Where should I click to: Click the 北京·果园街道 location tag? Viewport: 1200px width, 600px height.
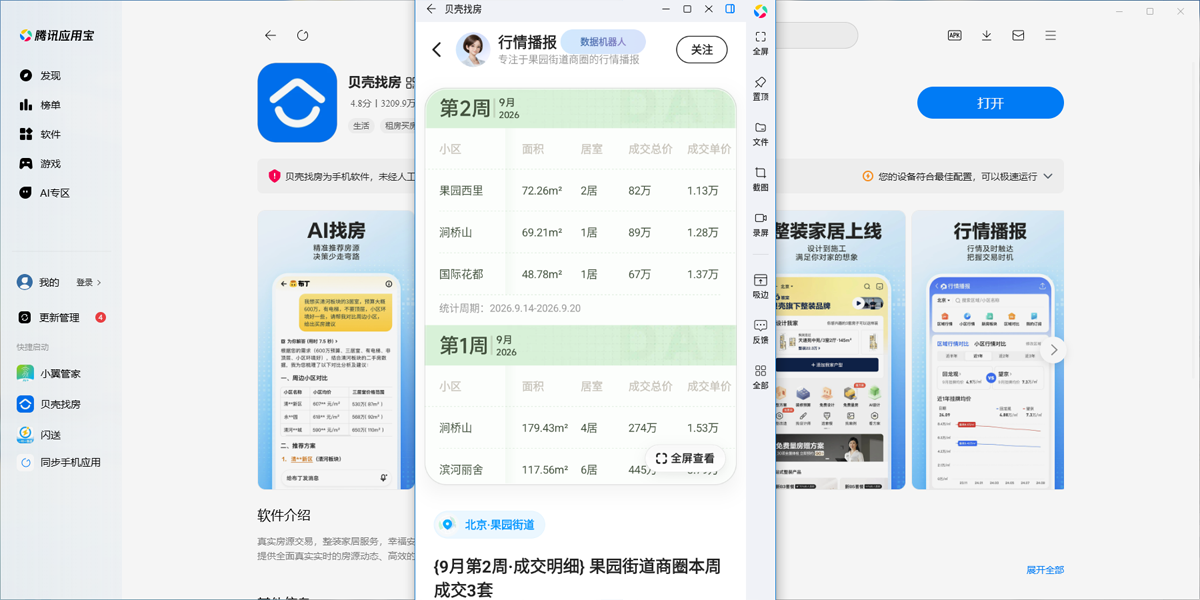pyautogui.click(x=490, y=525)
